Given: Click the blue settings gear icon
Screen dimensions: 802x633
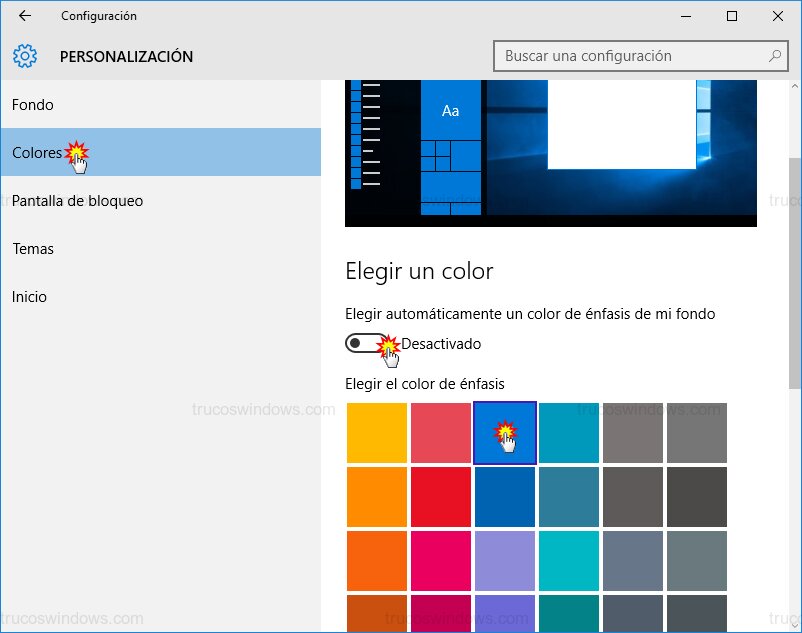Looking at the screenshot, I should pos(24,56).
